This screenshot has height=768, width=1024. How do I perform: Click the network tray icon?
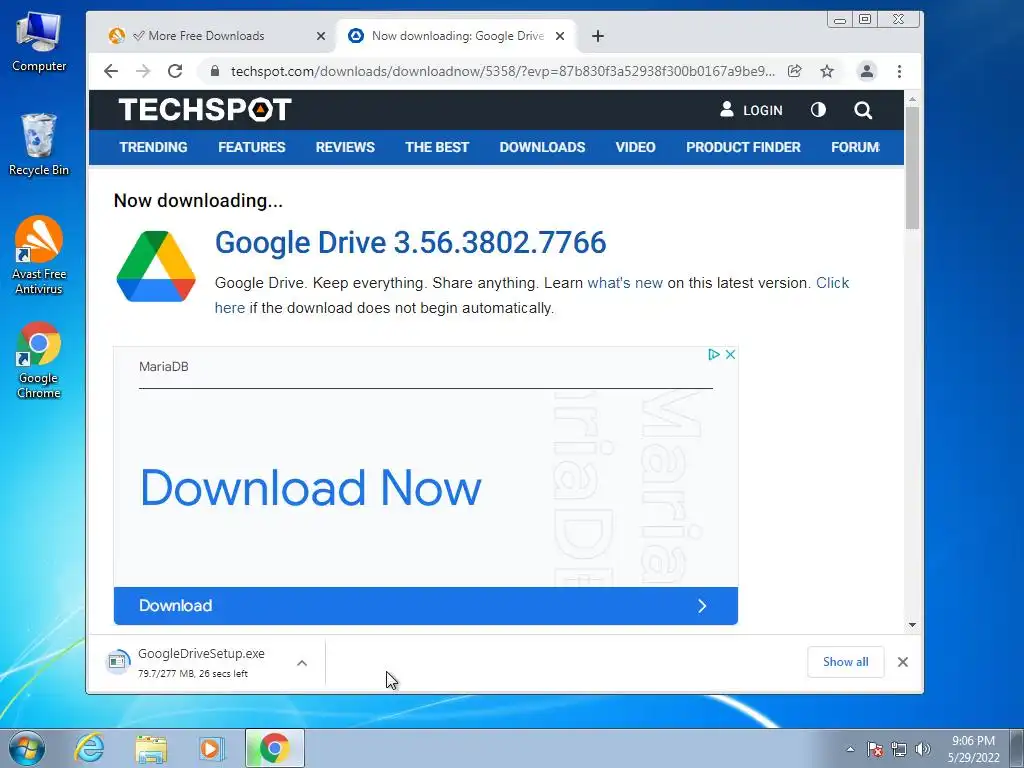899,749
